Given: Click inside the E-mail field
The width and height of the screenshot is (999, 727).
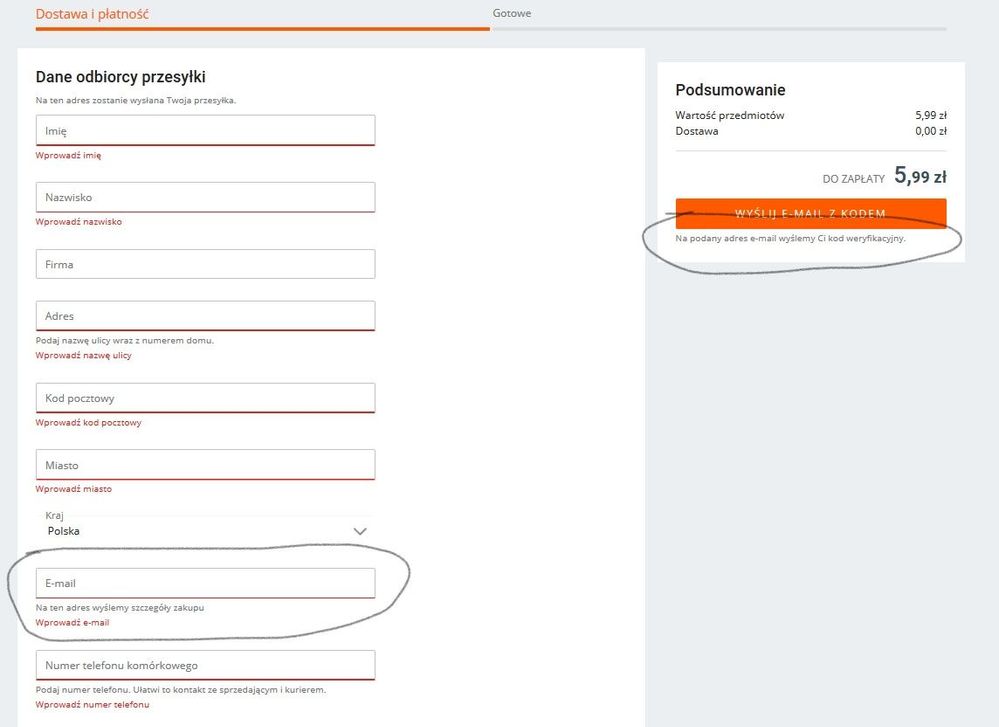Looking at the screenshot, I should [x=205, y=583].
